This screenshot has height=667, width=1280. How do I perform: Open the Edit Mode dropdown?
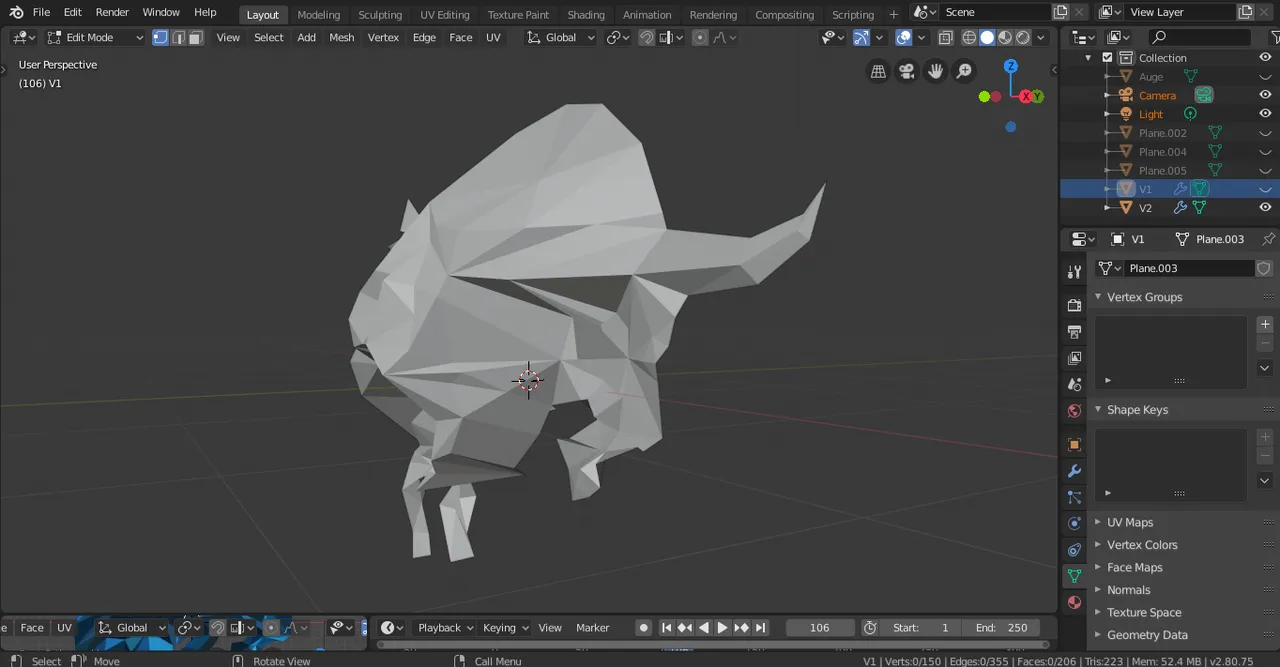[96, 37]
